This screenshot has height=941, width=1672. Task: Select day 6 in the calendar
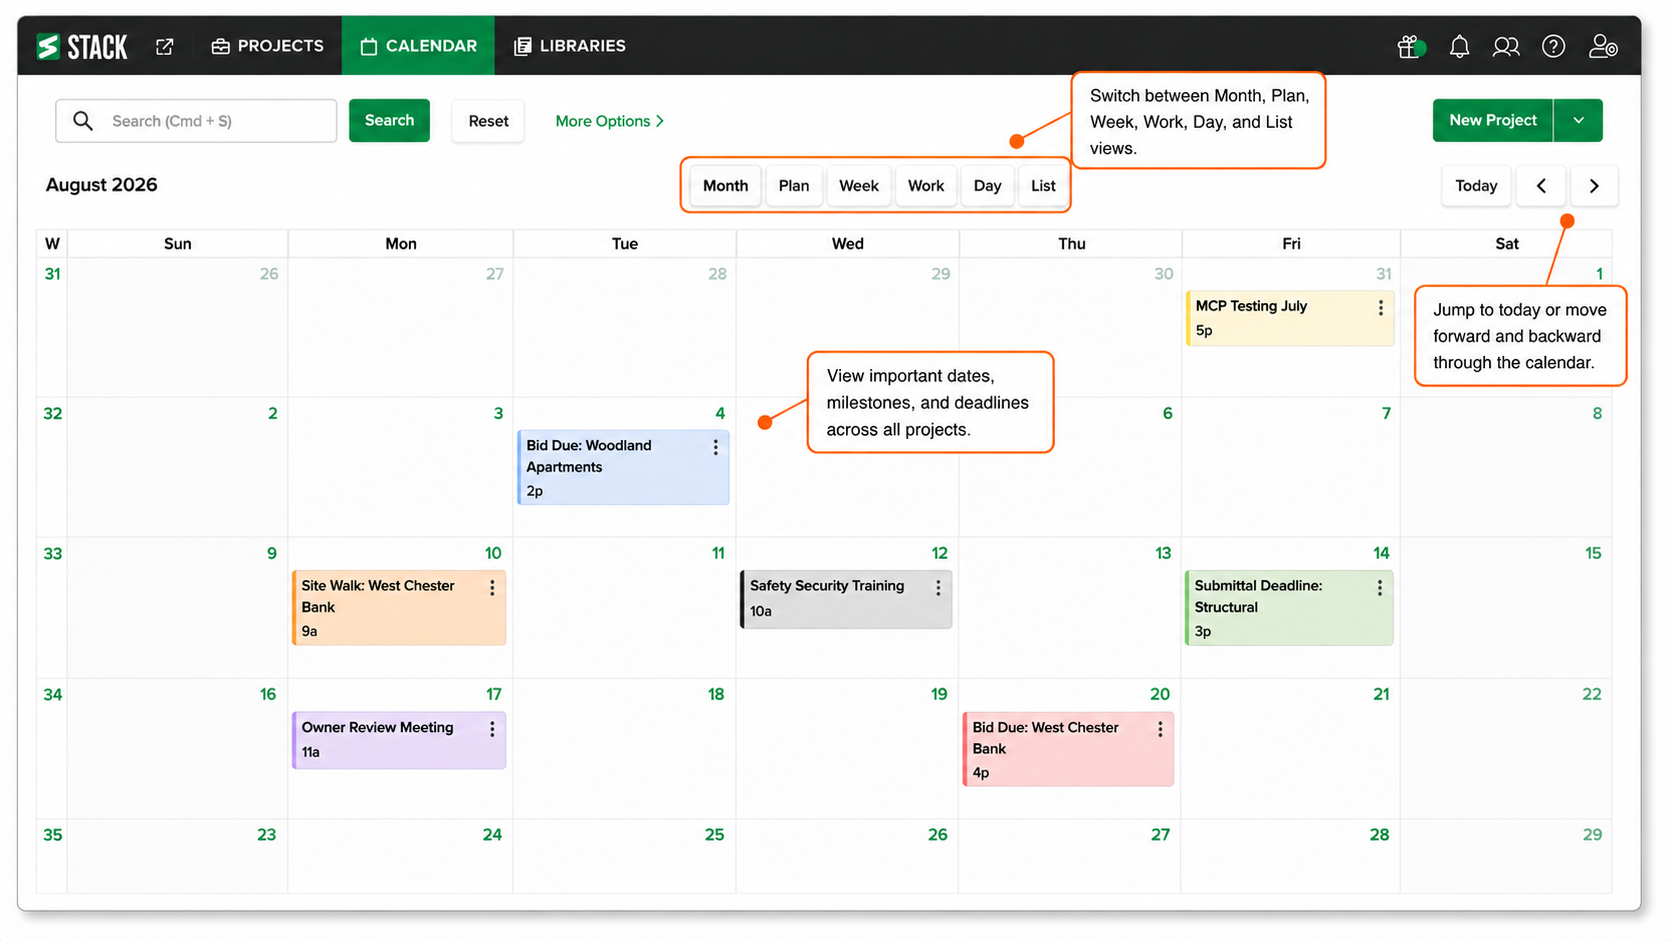[x=1167, y=414]
